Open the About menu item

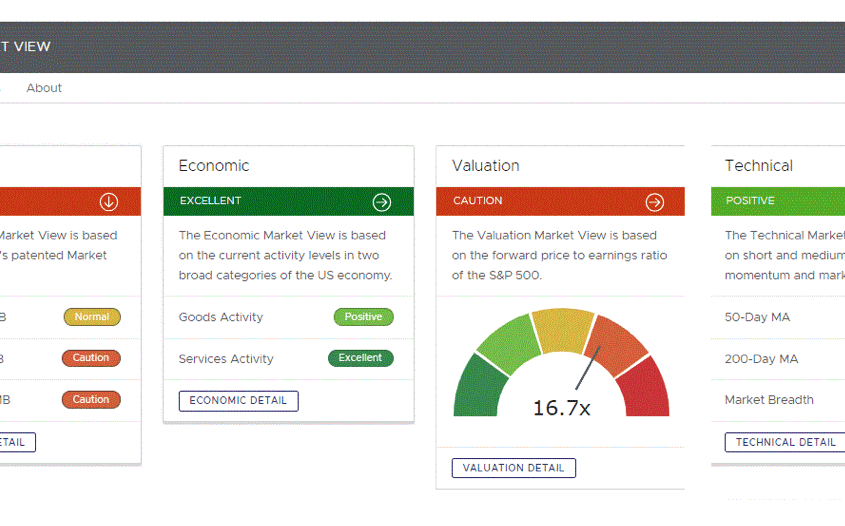(44, 88)
